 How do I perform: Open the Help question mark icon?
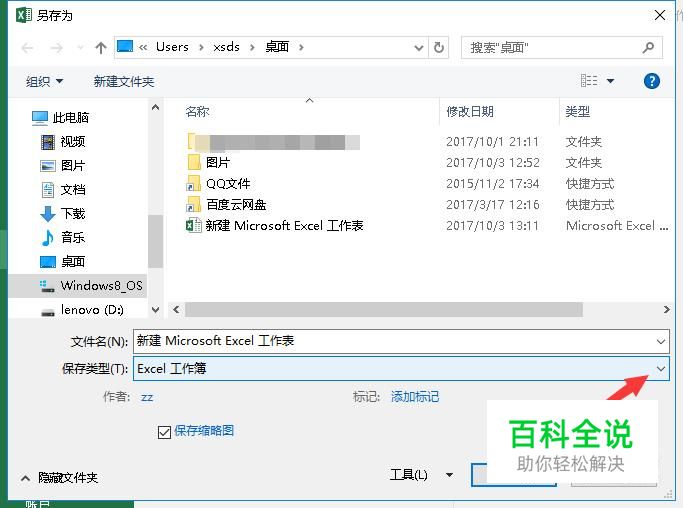point(652,81)
